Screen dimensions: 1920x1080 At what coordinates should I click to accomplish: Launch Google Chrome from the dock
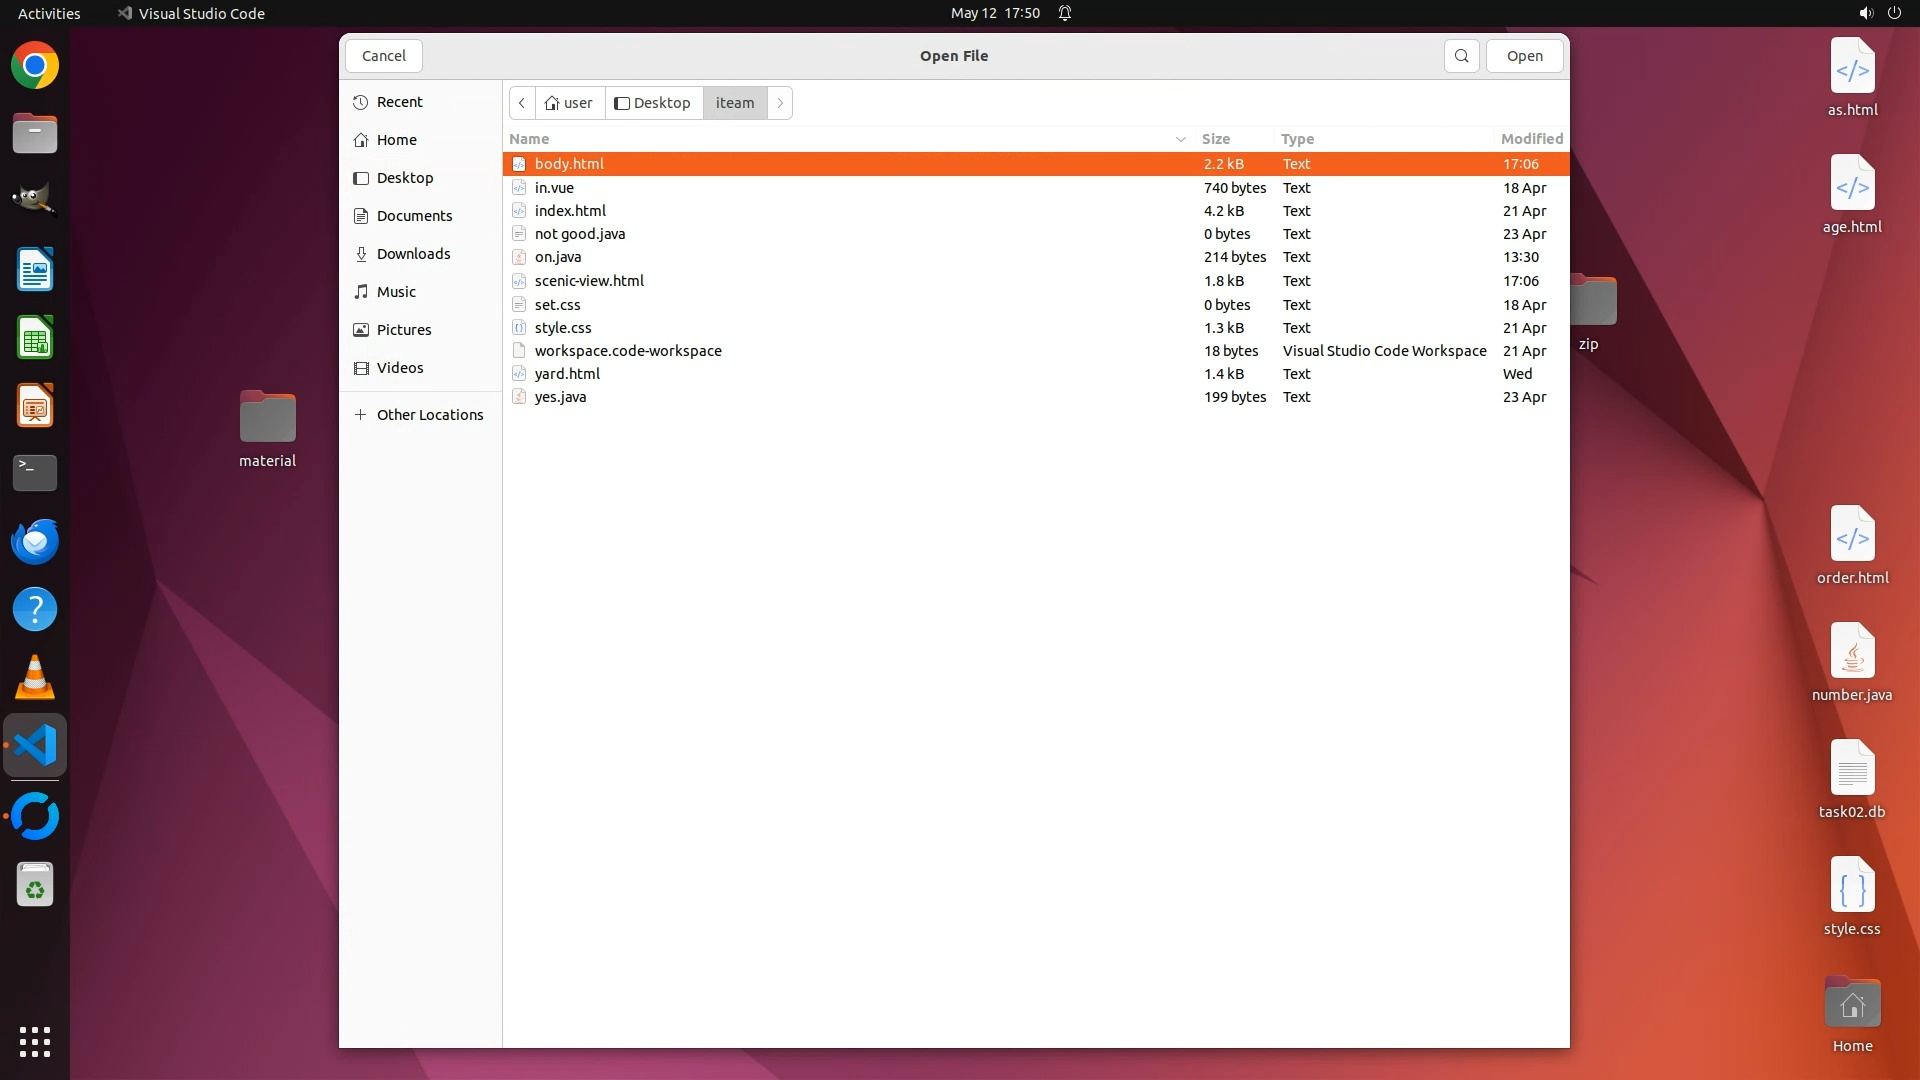point(35,66)
